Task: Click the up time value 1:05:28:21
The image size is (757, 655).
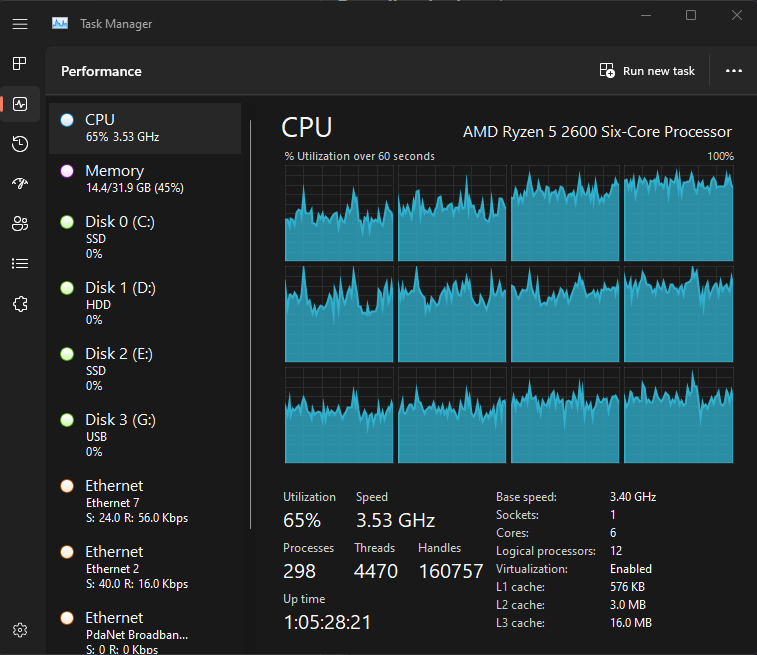Action: [x=327, y=623]
